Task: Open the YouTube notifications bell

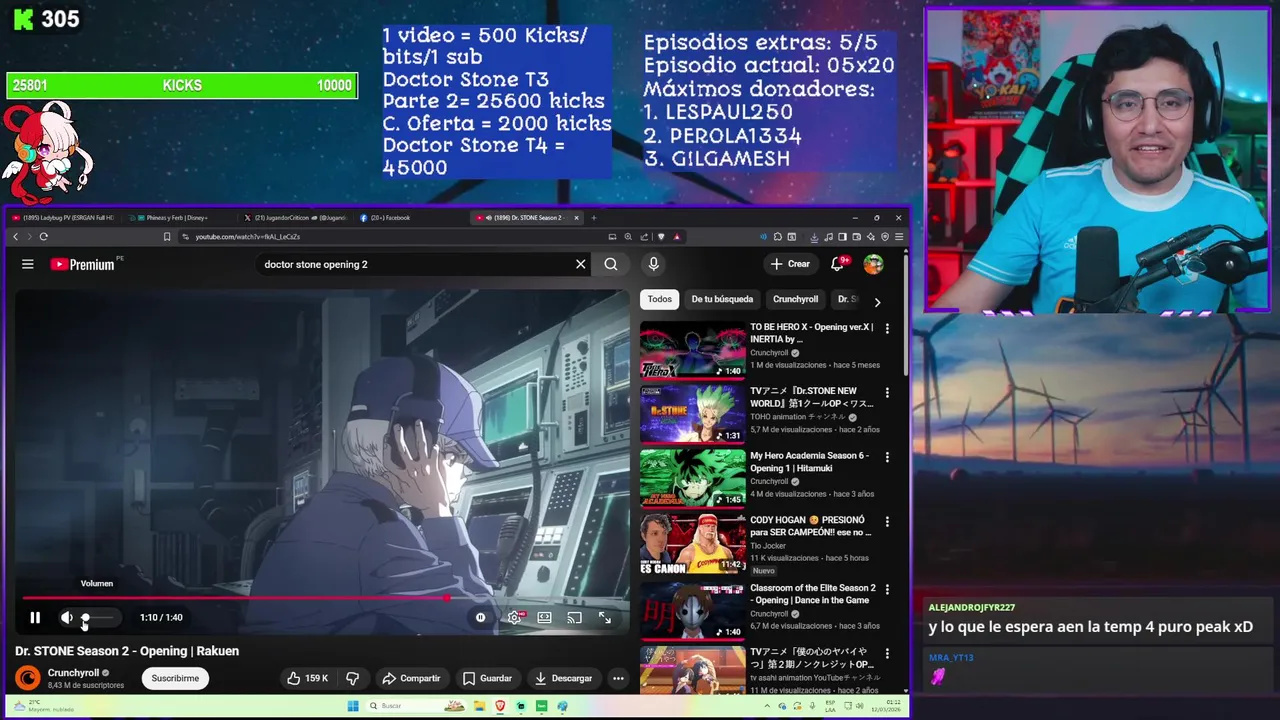Action: [838, 264]
